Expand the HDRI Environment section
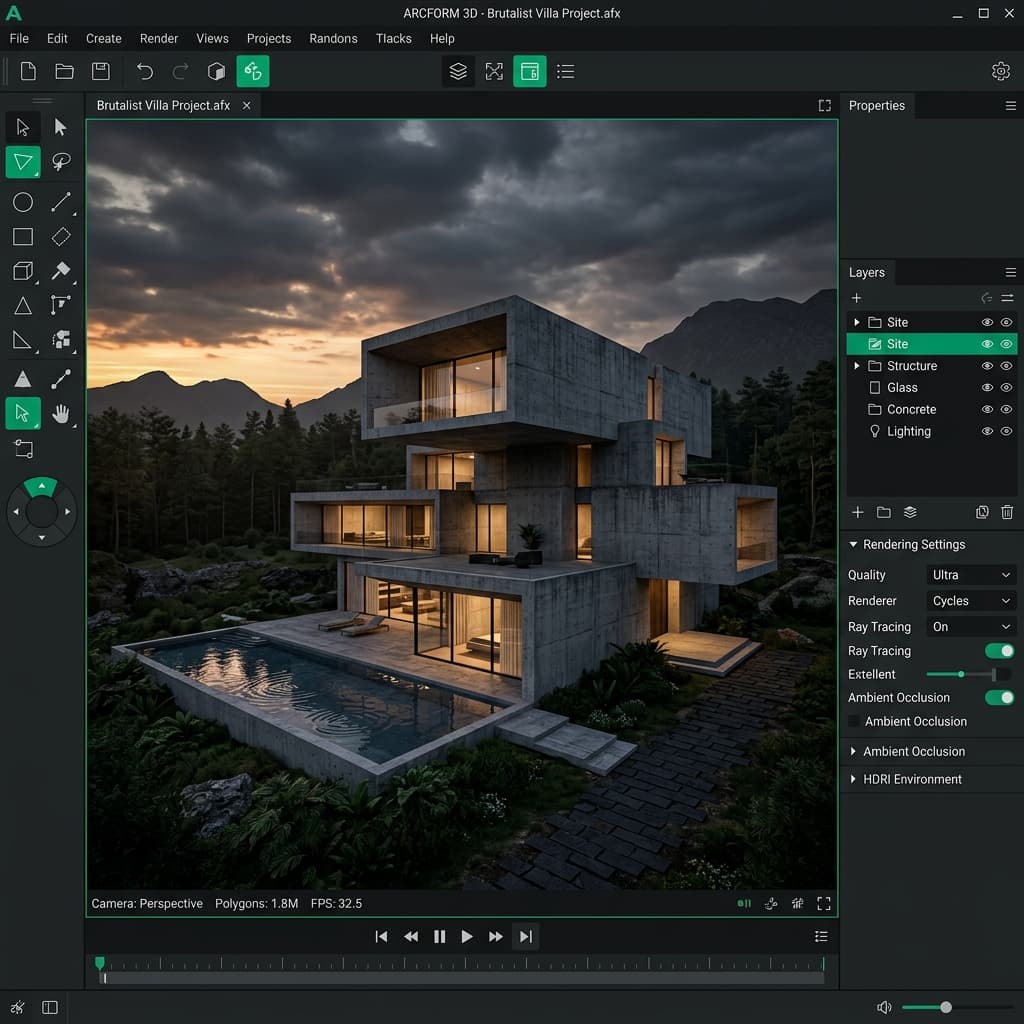Image resolution: width=1024 pixels, height=1024 pixels. tap(912, 778)
